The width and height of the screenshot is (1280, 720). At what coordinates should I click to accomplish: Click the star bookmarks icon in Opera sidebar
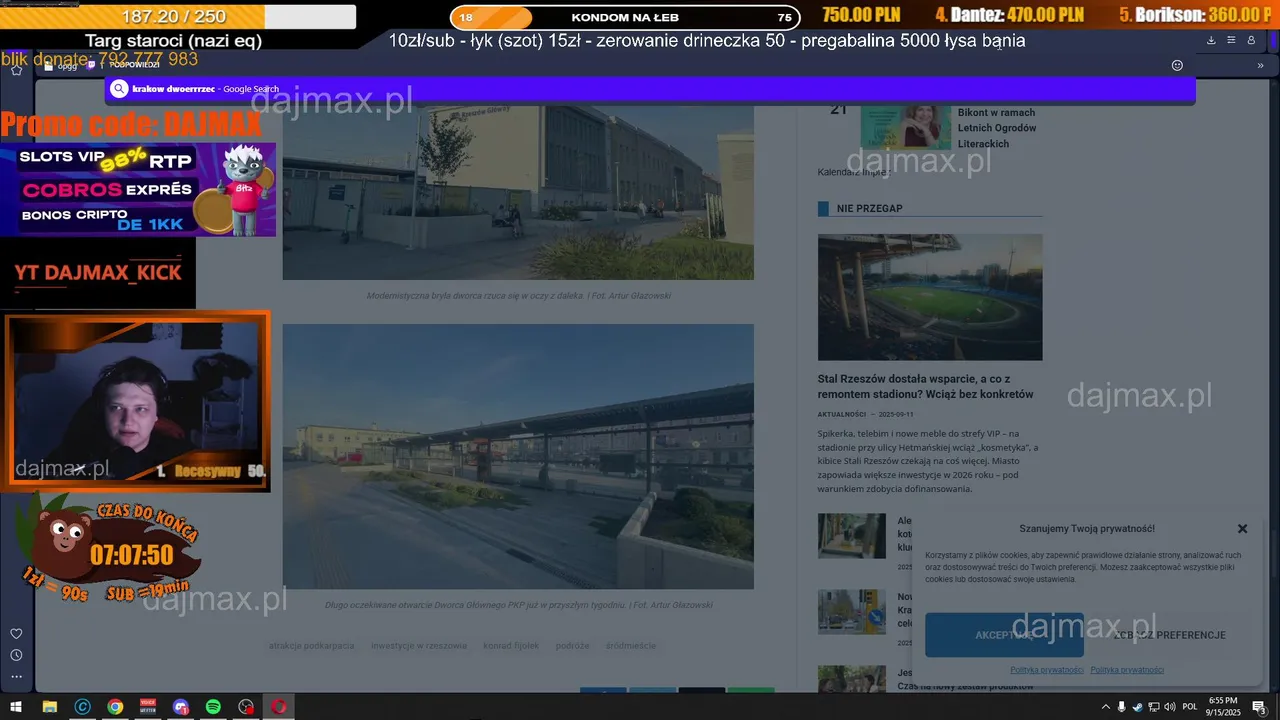pos(16,70)
